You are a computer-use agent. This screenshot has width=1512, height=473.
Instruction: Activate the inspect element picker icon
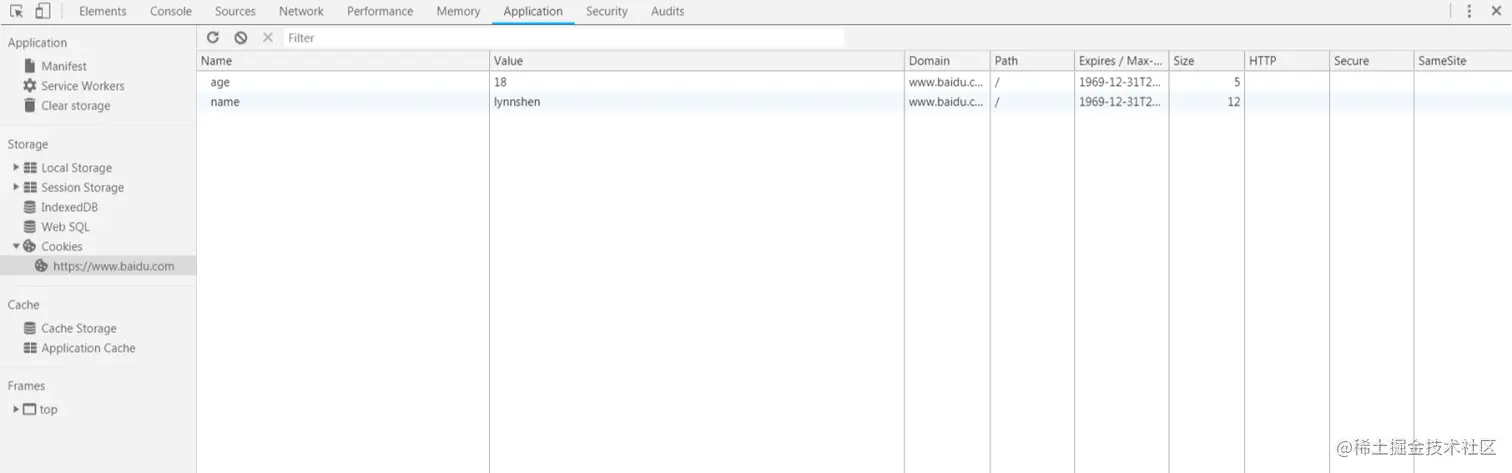tap(17, 11)
